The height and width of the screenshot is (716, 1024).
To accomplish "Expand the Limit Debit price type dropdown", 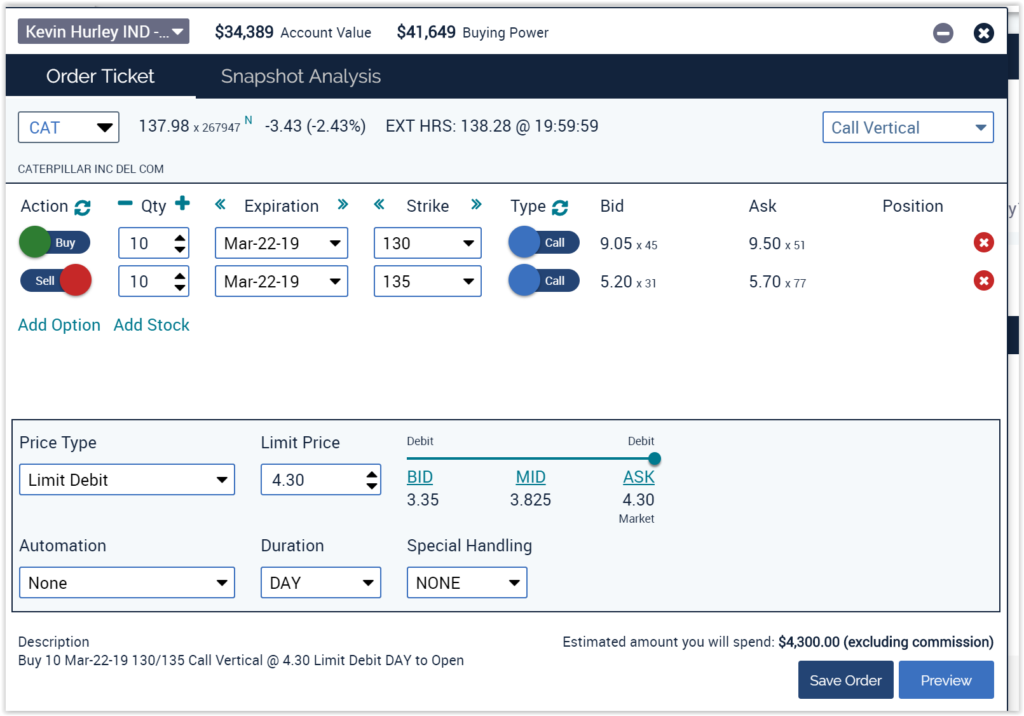I will [x=127, y=480].
